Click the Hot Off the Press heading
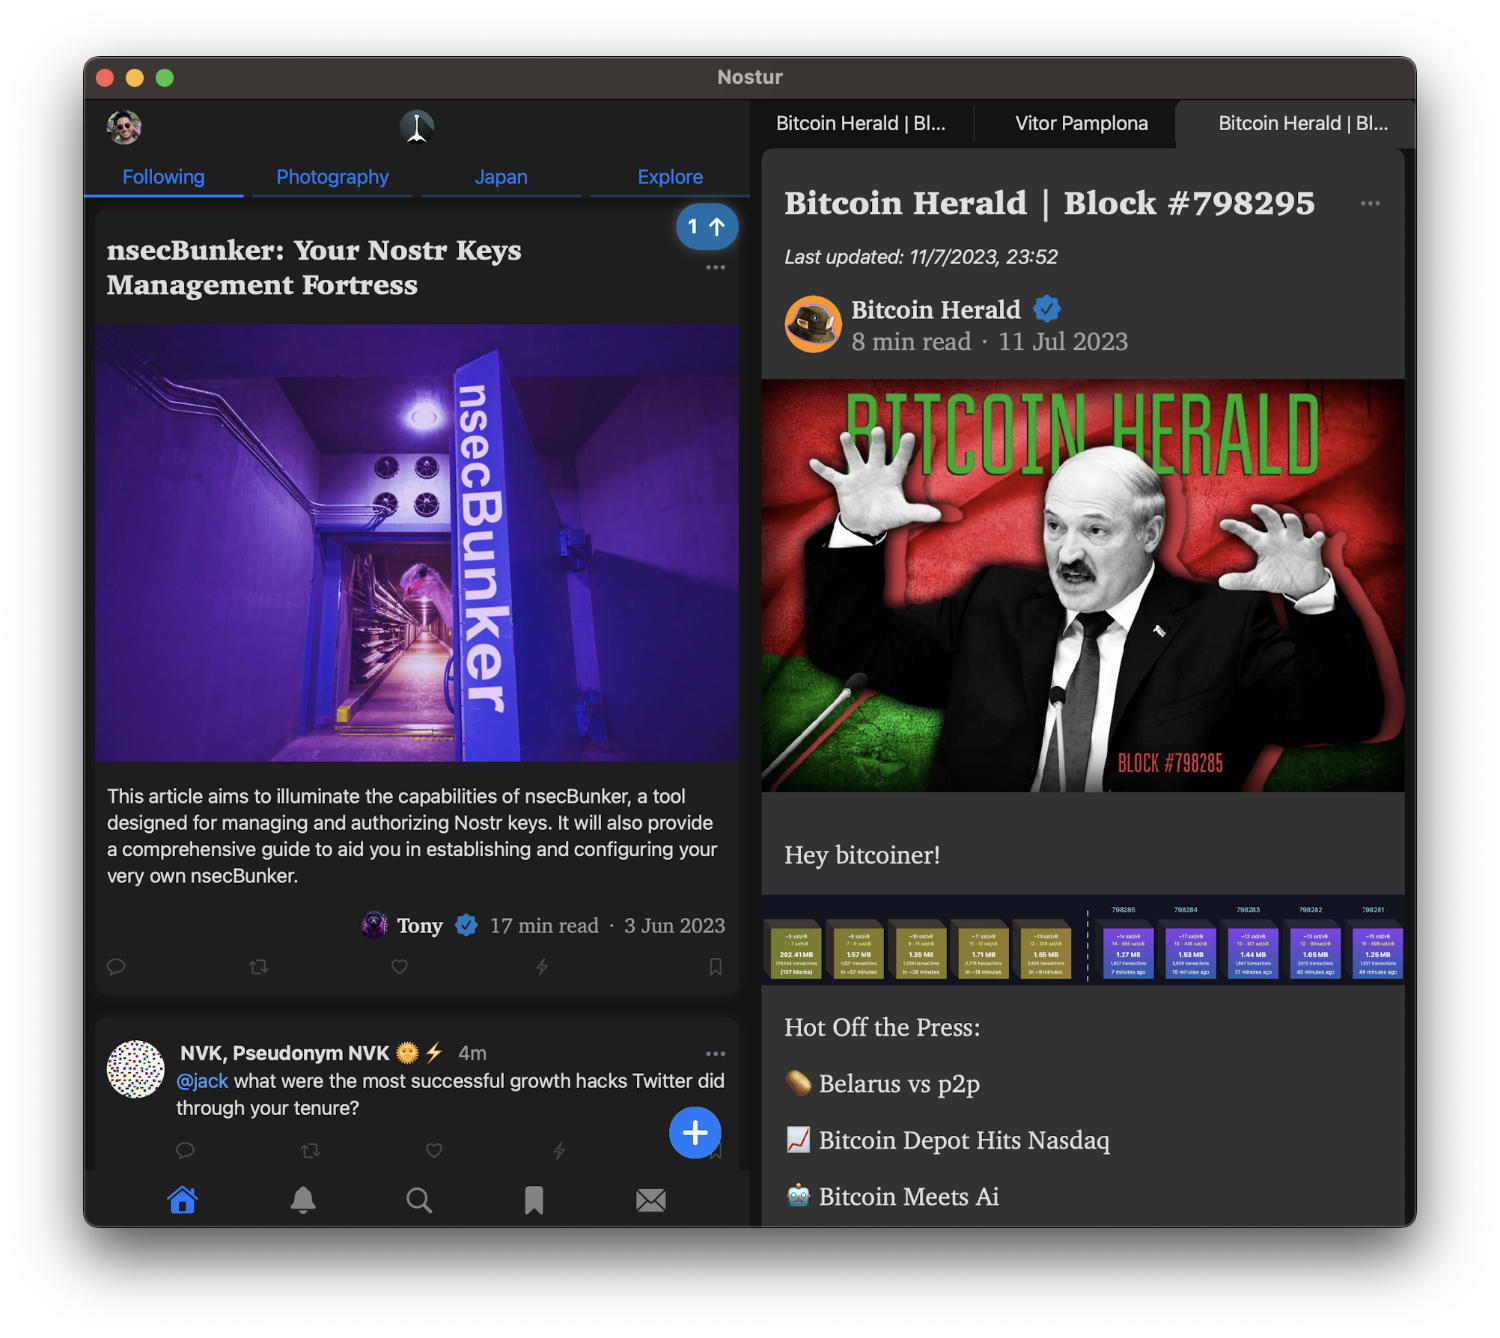 pos(882,1028)
